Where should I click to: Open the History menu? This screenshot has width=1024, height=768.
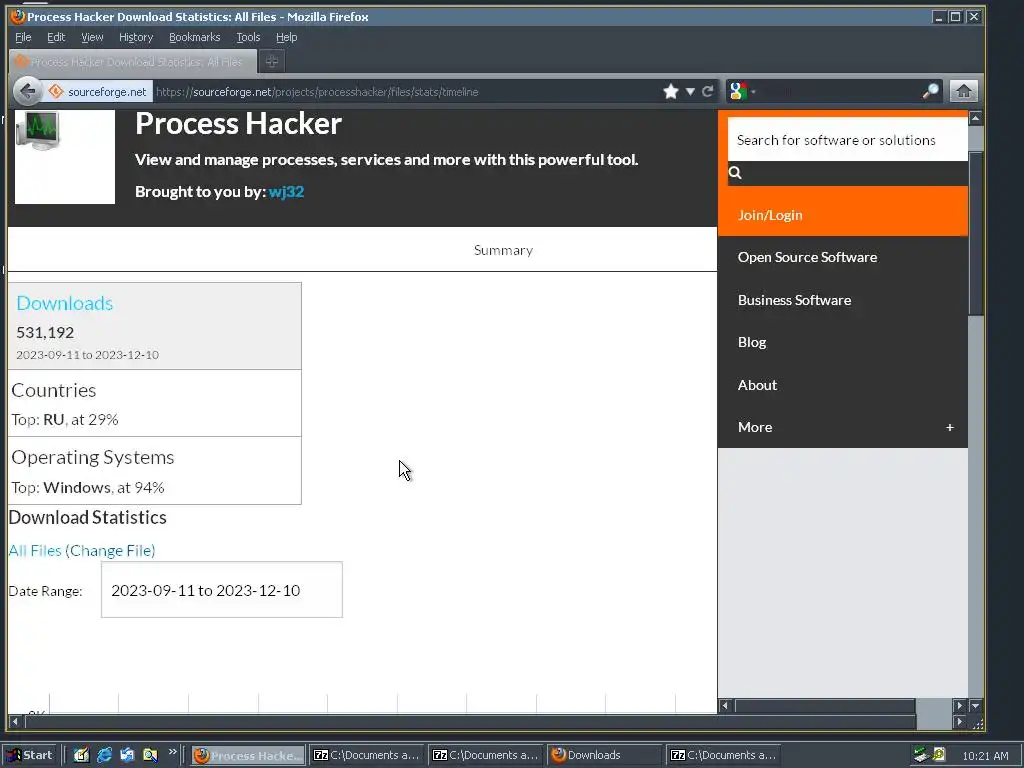tap(136, 37)
